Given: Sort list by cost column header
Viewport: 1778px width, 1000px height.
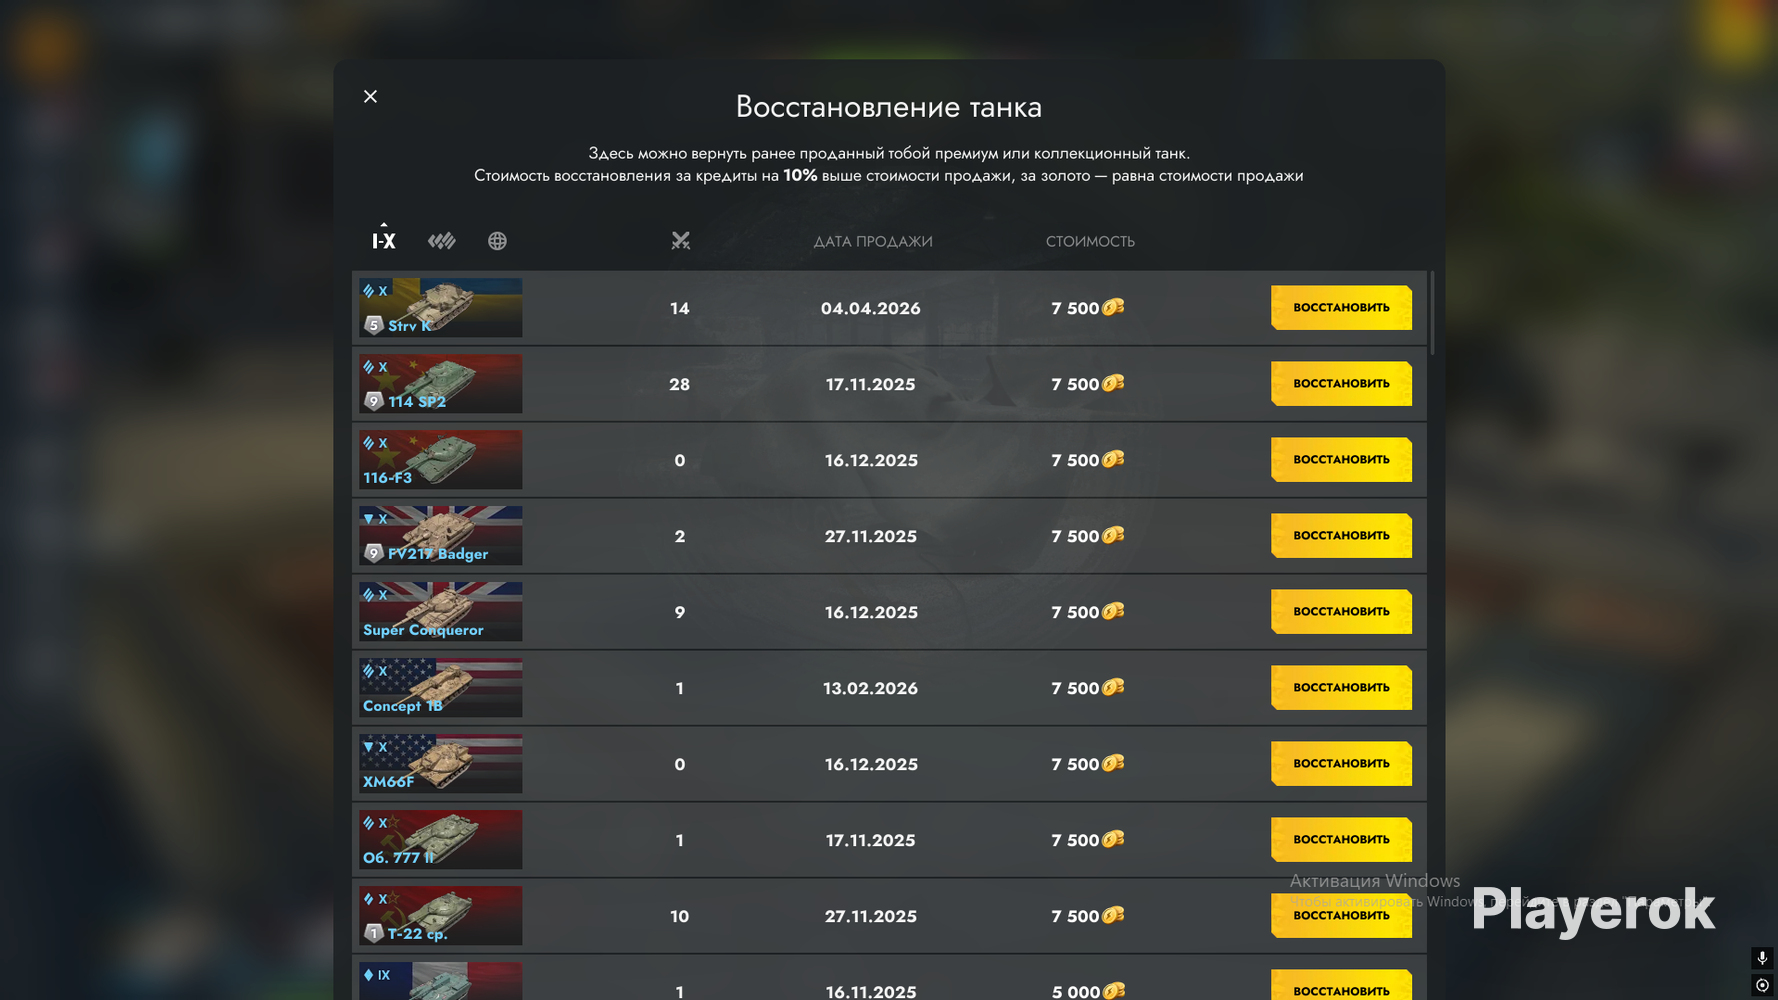Looking at the screenshot, I should click(x=1090, y=241).
